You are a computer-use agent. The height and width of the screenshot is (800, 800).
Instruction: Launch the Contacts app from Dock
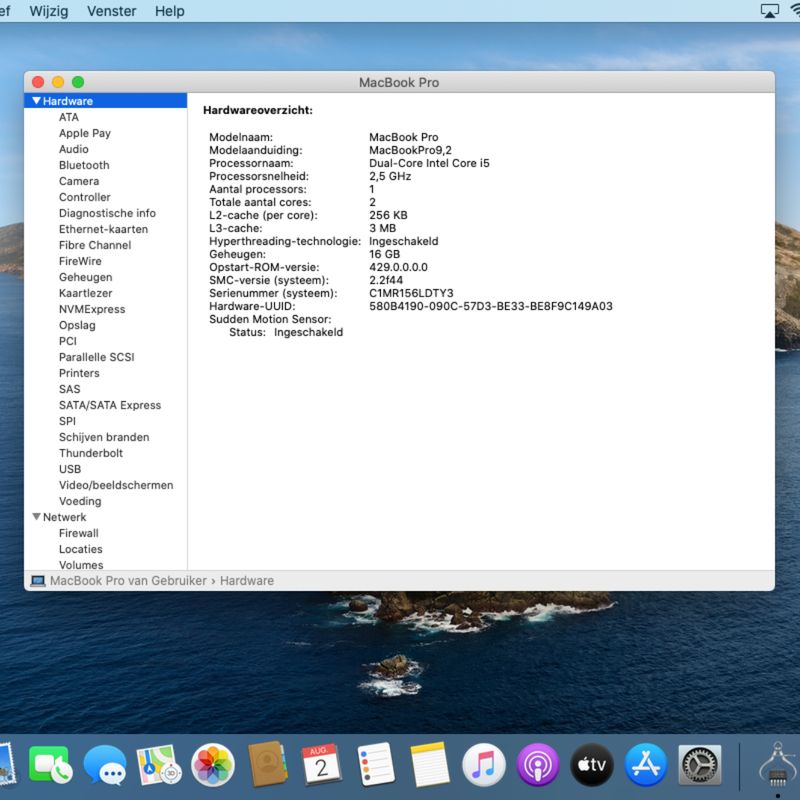coord(267,764)
